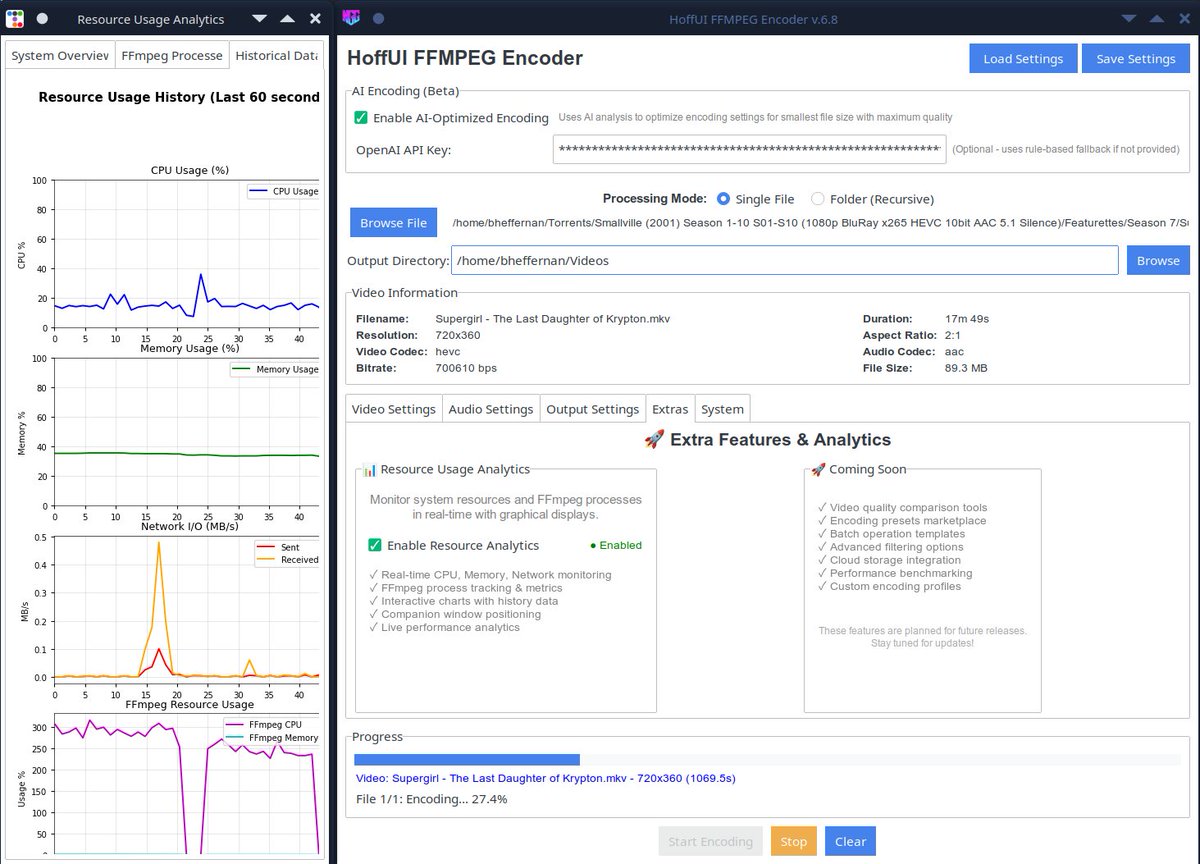Click the pin dot in HoffUI Encoder titlebar
Viewport: 1200px width, 864px height.
coord(378,18)
